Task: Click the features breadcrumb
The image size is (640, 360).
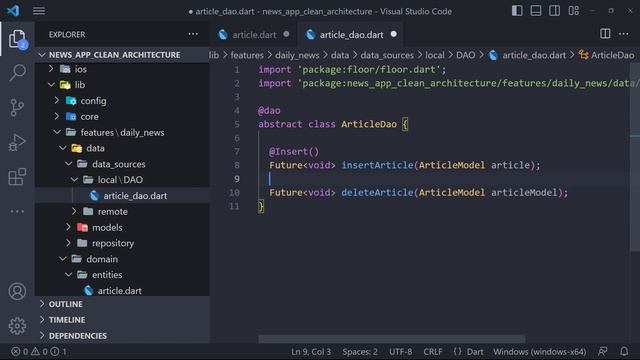Action: (247, 55)
